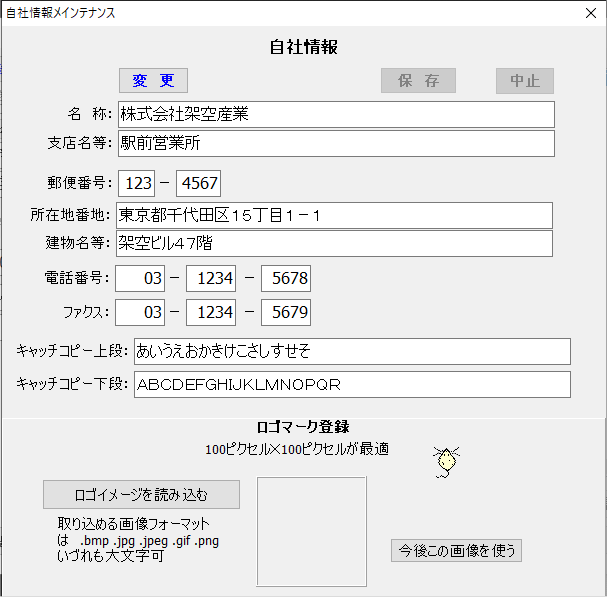Focus the first postal code box 123
This screenshot has height=597, width=607.
(x=137, y=184)
